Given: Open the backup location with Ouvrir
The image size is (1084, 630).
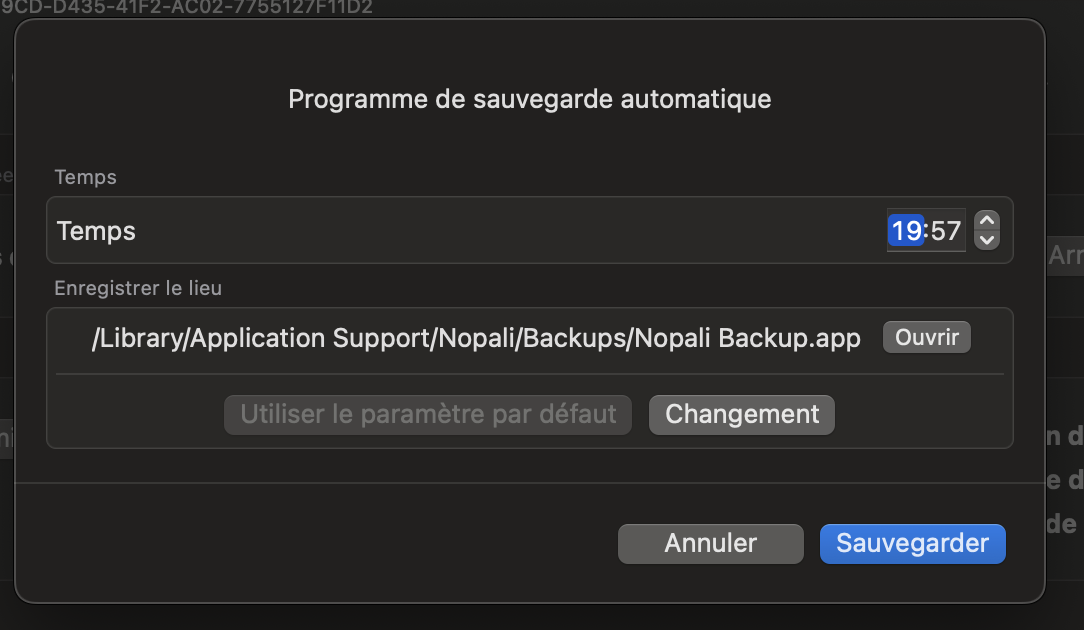Looking at the screenshot, I should point(926,337).
